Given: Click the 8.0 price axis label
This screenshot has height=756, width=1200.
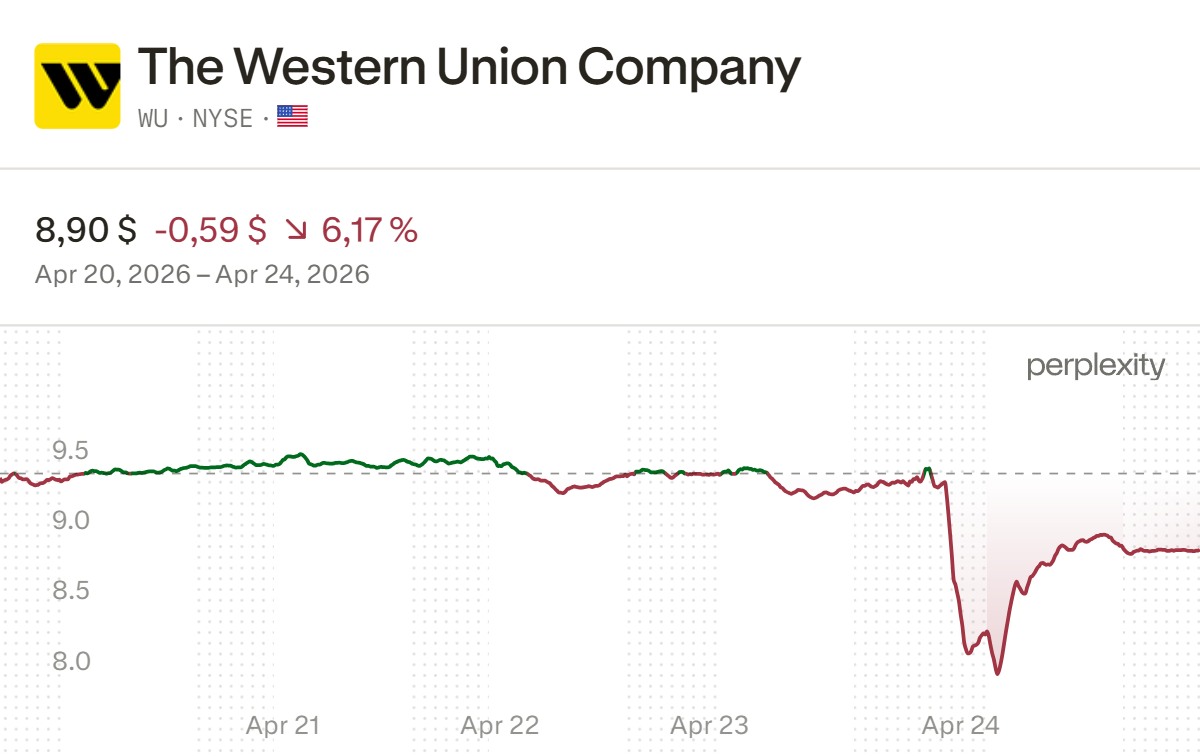Looking at the screenshot, I should click(x=70, y=661).
